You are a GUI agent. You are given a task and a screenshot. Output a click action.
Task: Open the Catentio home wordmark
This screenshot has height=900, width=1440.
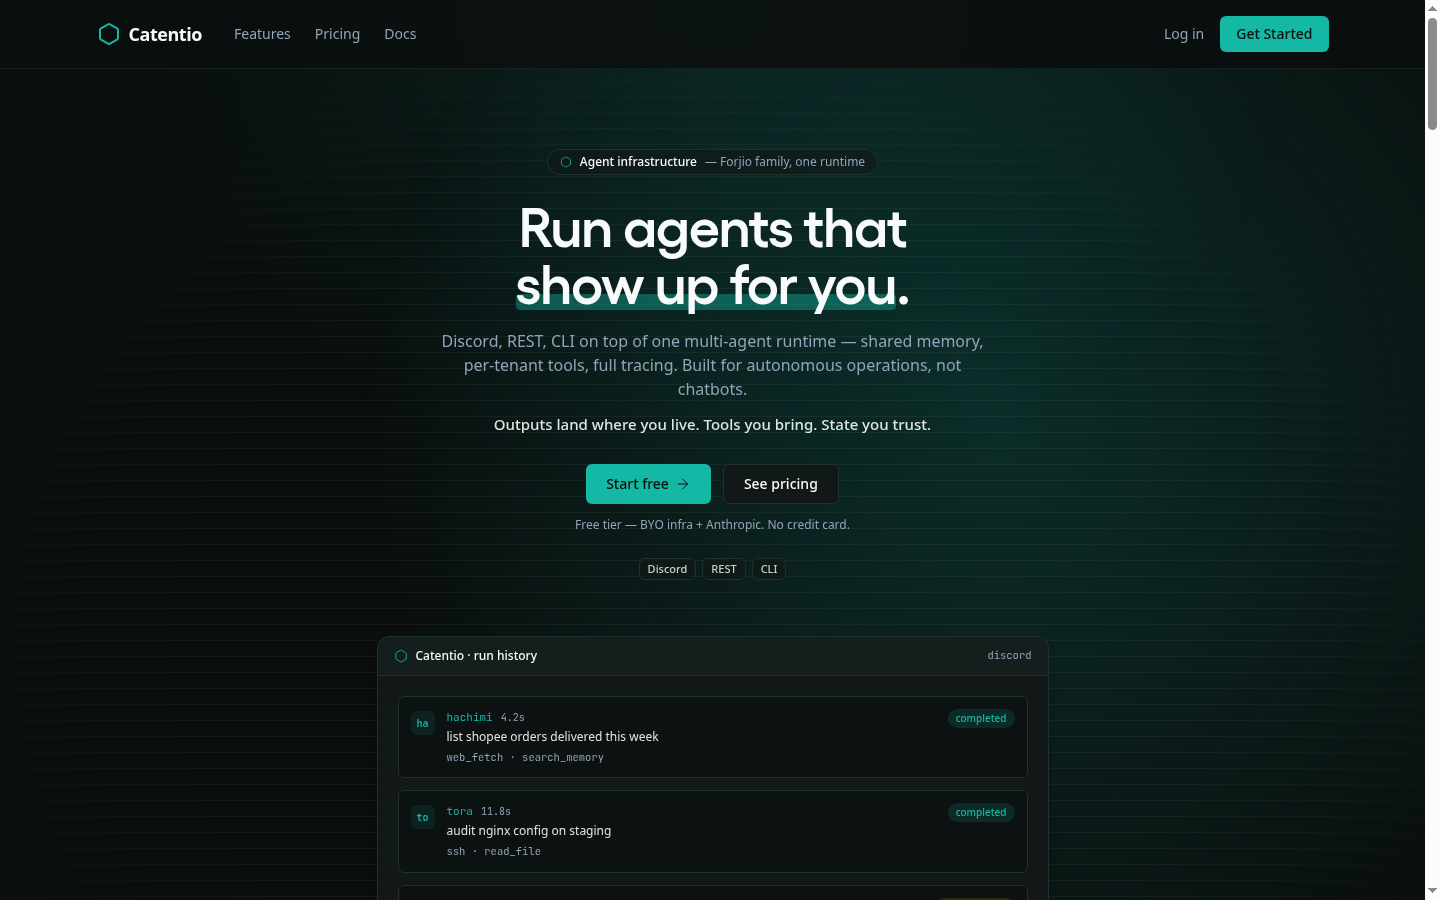click(x=165, y=34)
